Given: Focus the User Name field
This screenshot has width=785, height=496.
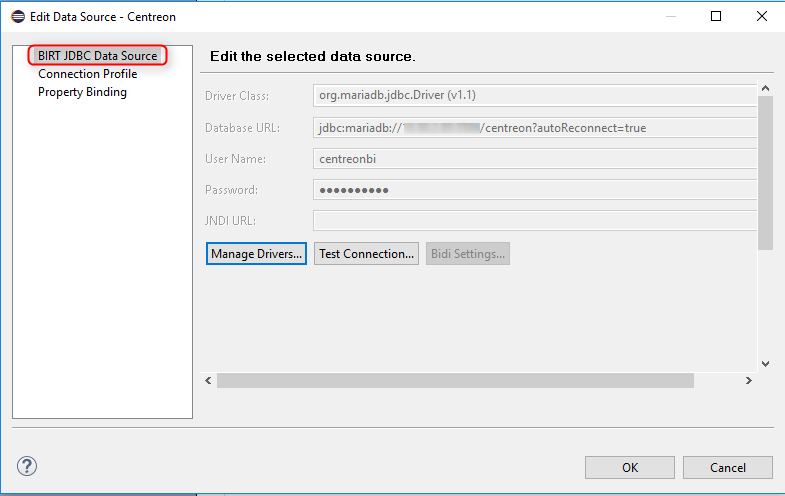Looking at the screenshot, I should pos(532,159).
